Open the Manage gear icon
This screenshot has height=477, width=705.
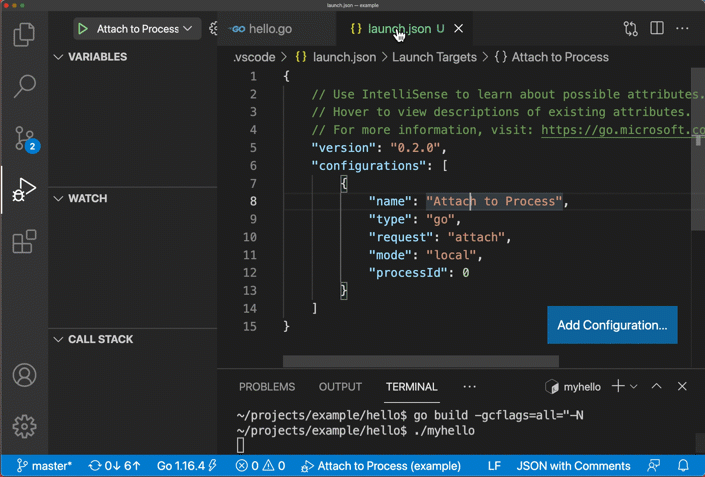click(24, 426)
